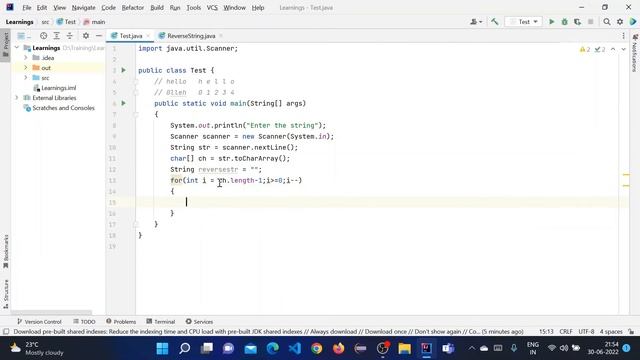Click the src breadcrumb in the navigation bar
This screenshot has height=360, width=640.
coord(45,22)
